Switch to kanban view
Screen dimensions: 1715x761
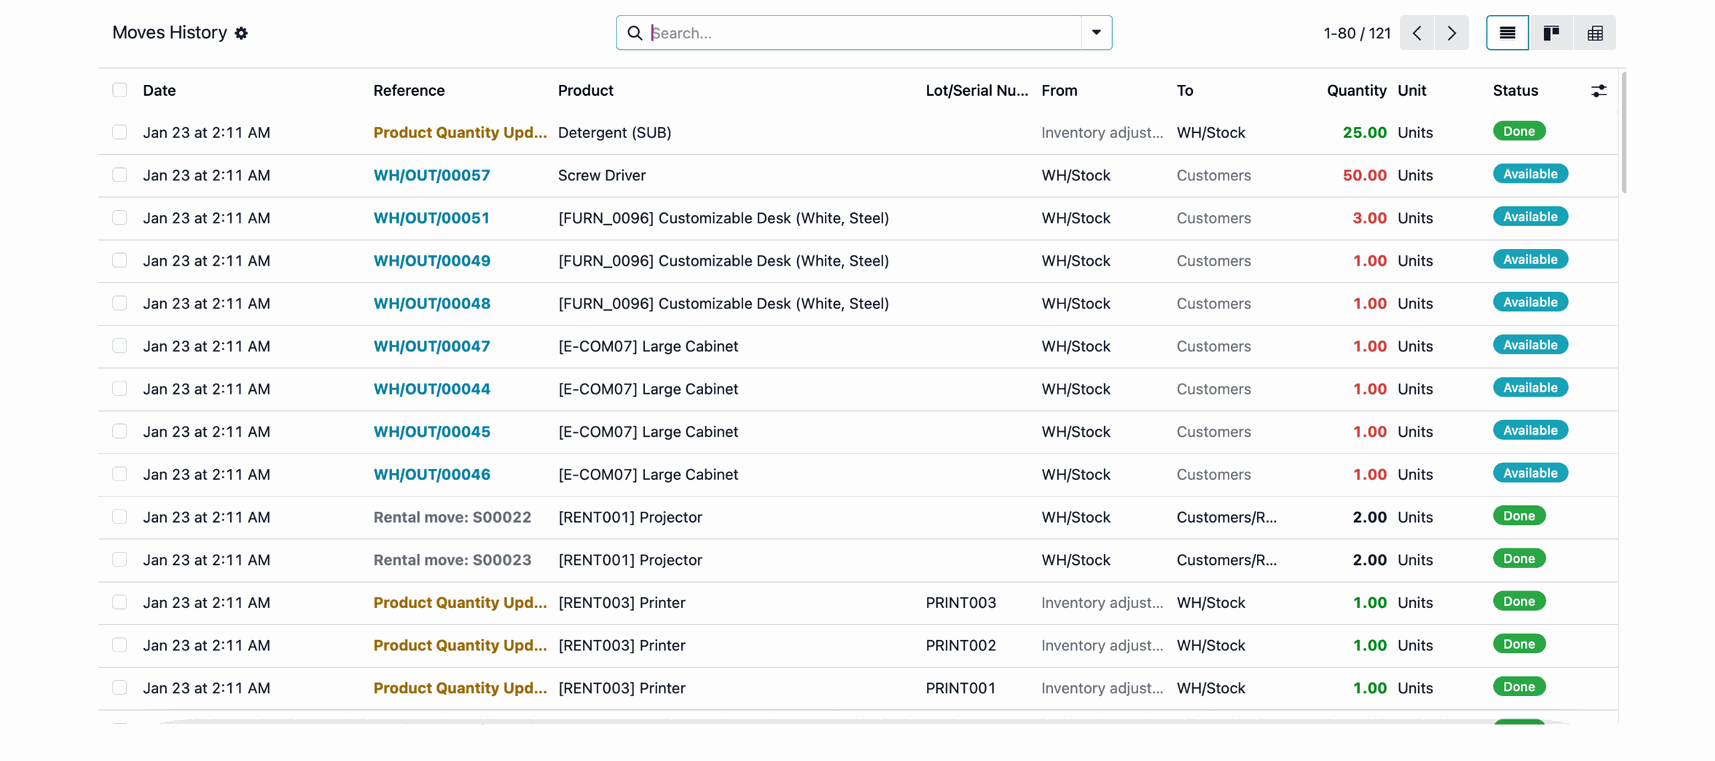pos(1551,33)
